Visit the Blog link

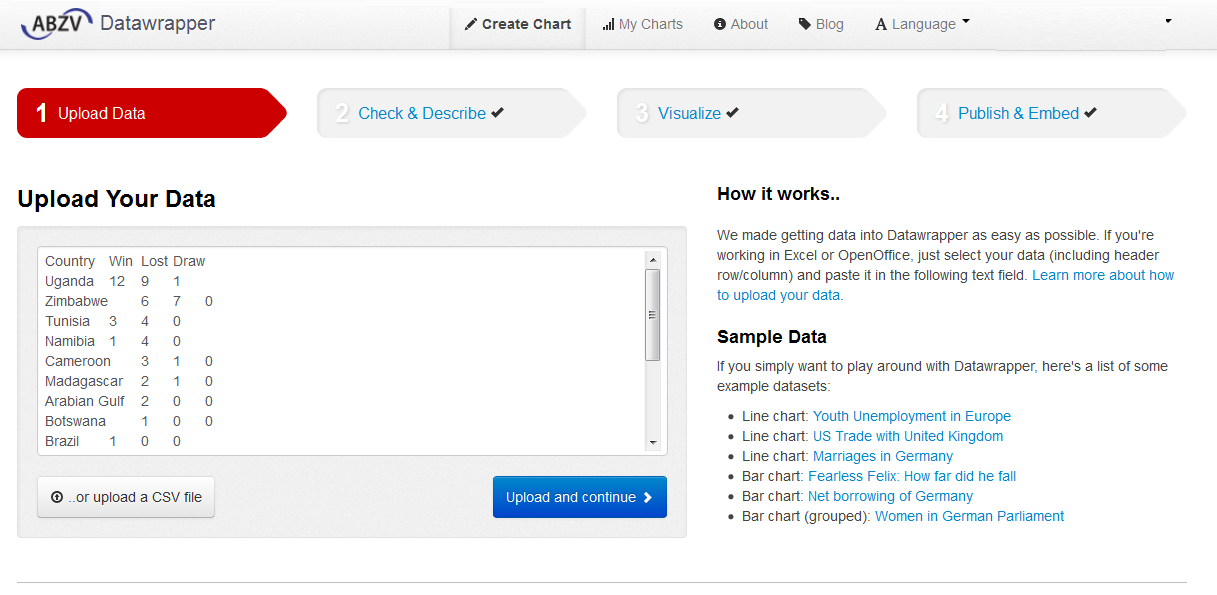tap(821, 24)
